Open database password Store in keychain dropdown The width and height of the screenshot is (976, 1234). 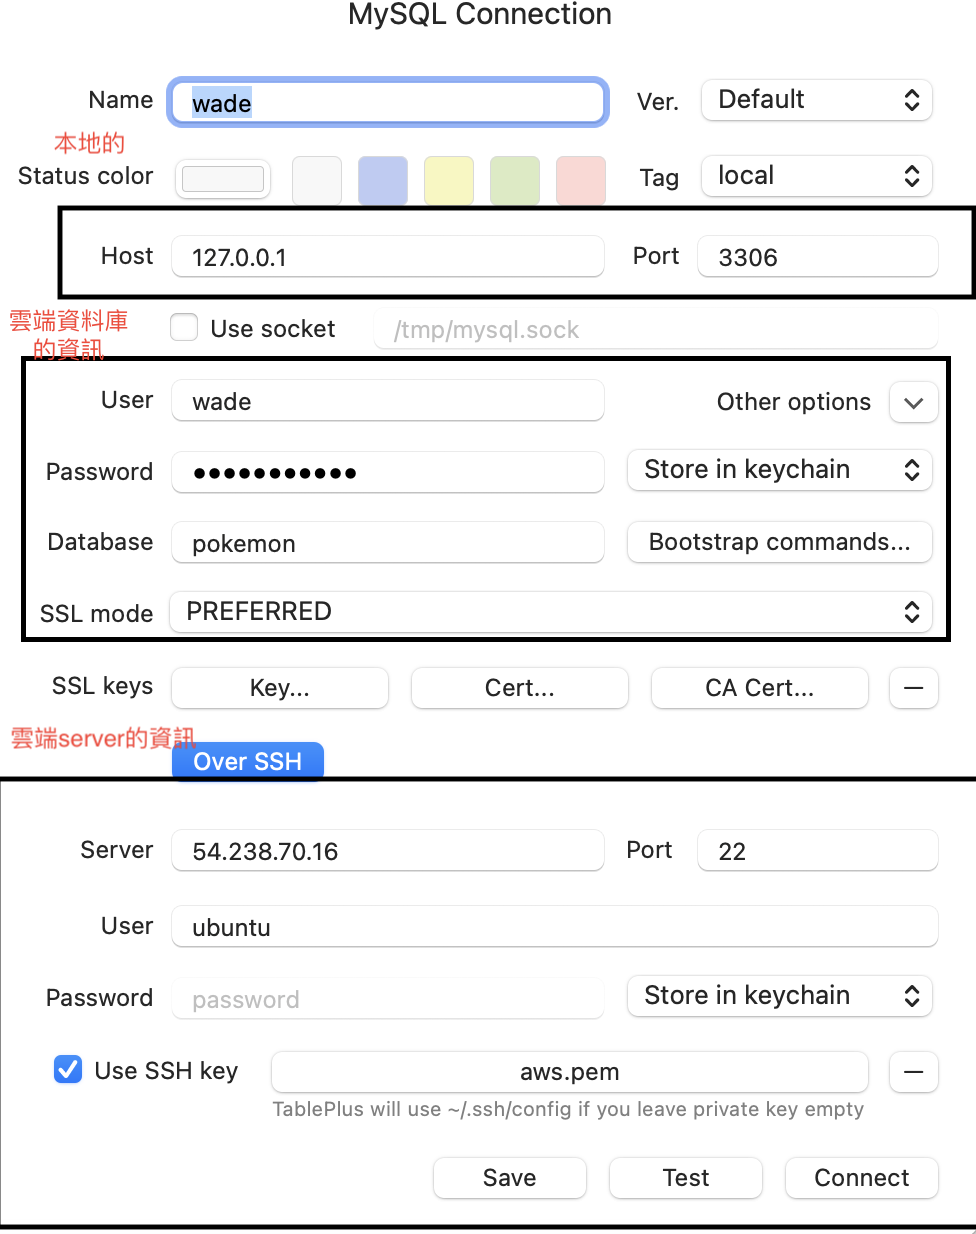pyautogui.click(x=779, y=470)
